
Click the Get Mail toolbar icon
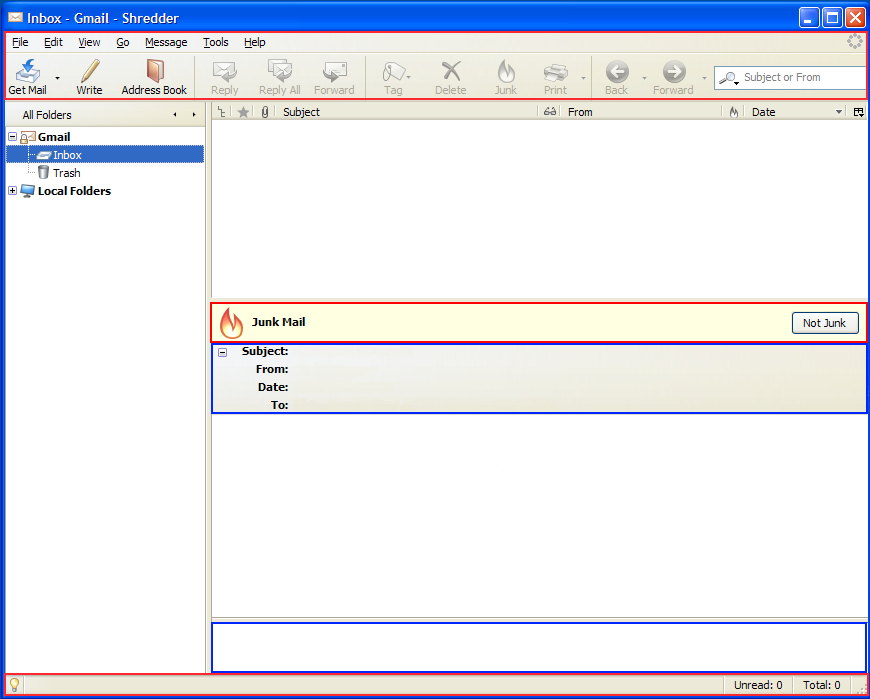click(27, 72)
